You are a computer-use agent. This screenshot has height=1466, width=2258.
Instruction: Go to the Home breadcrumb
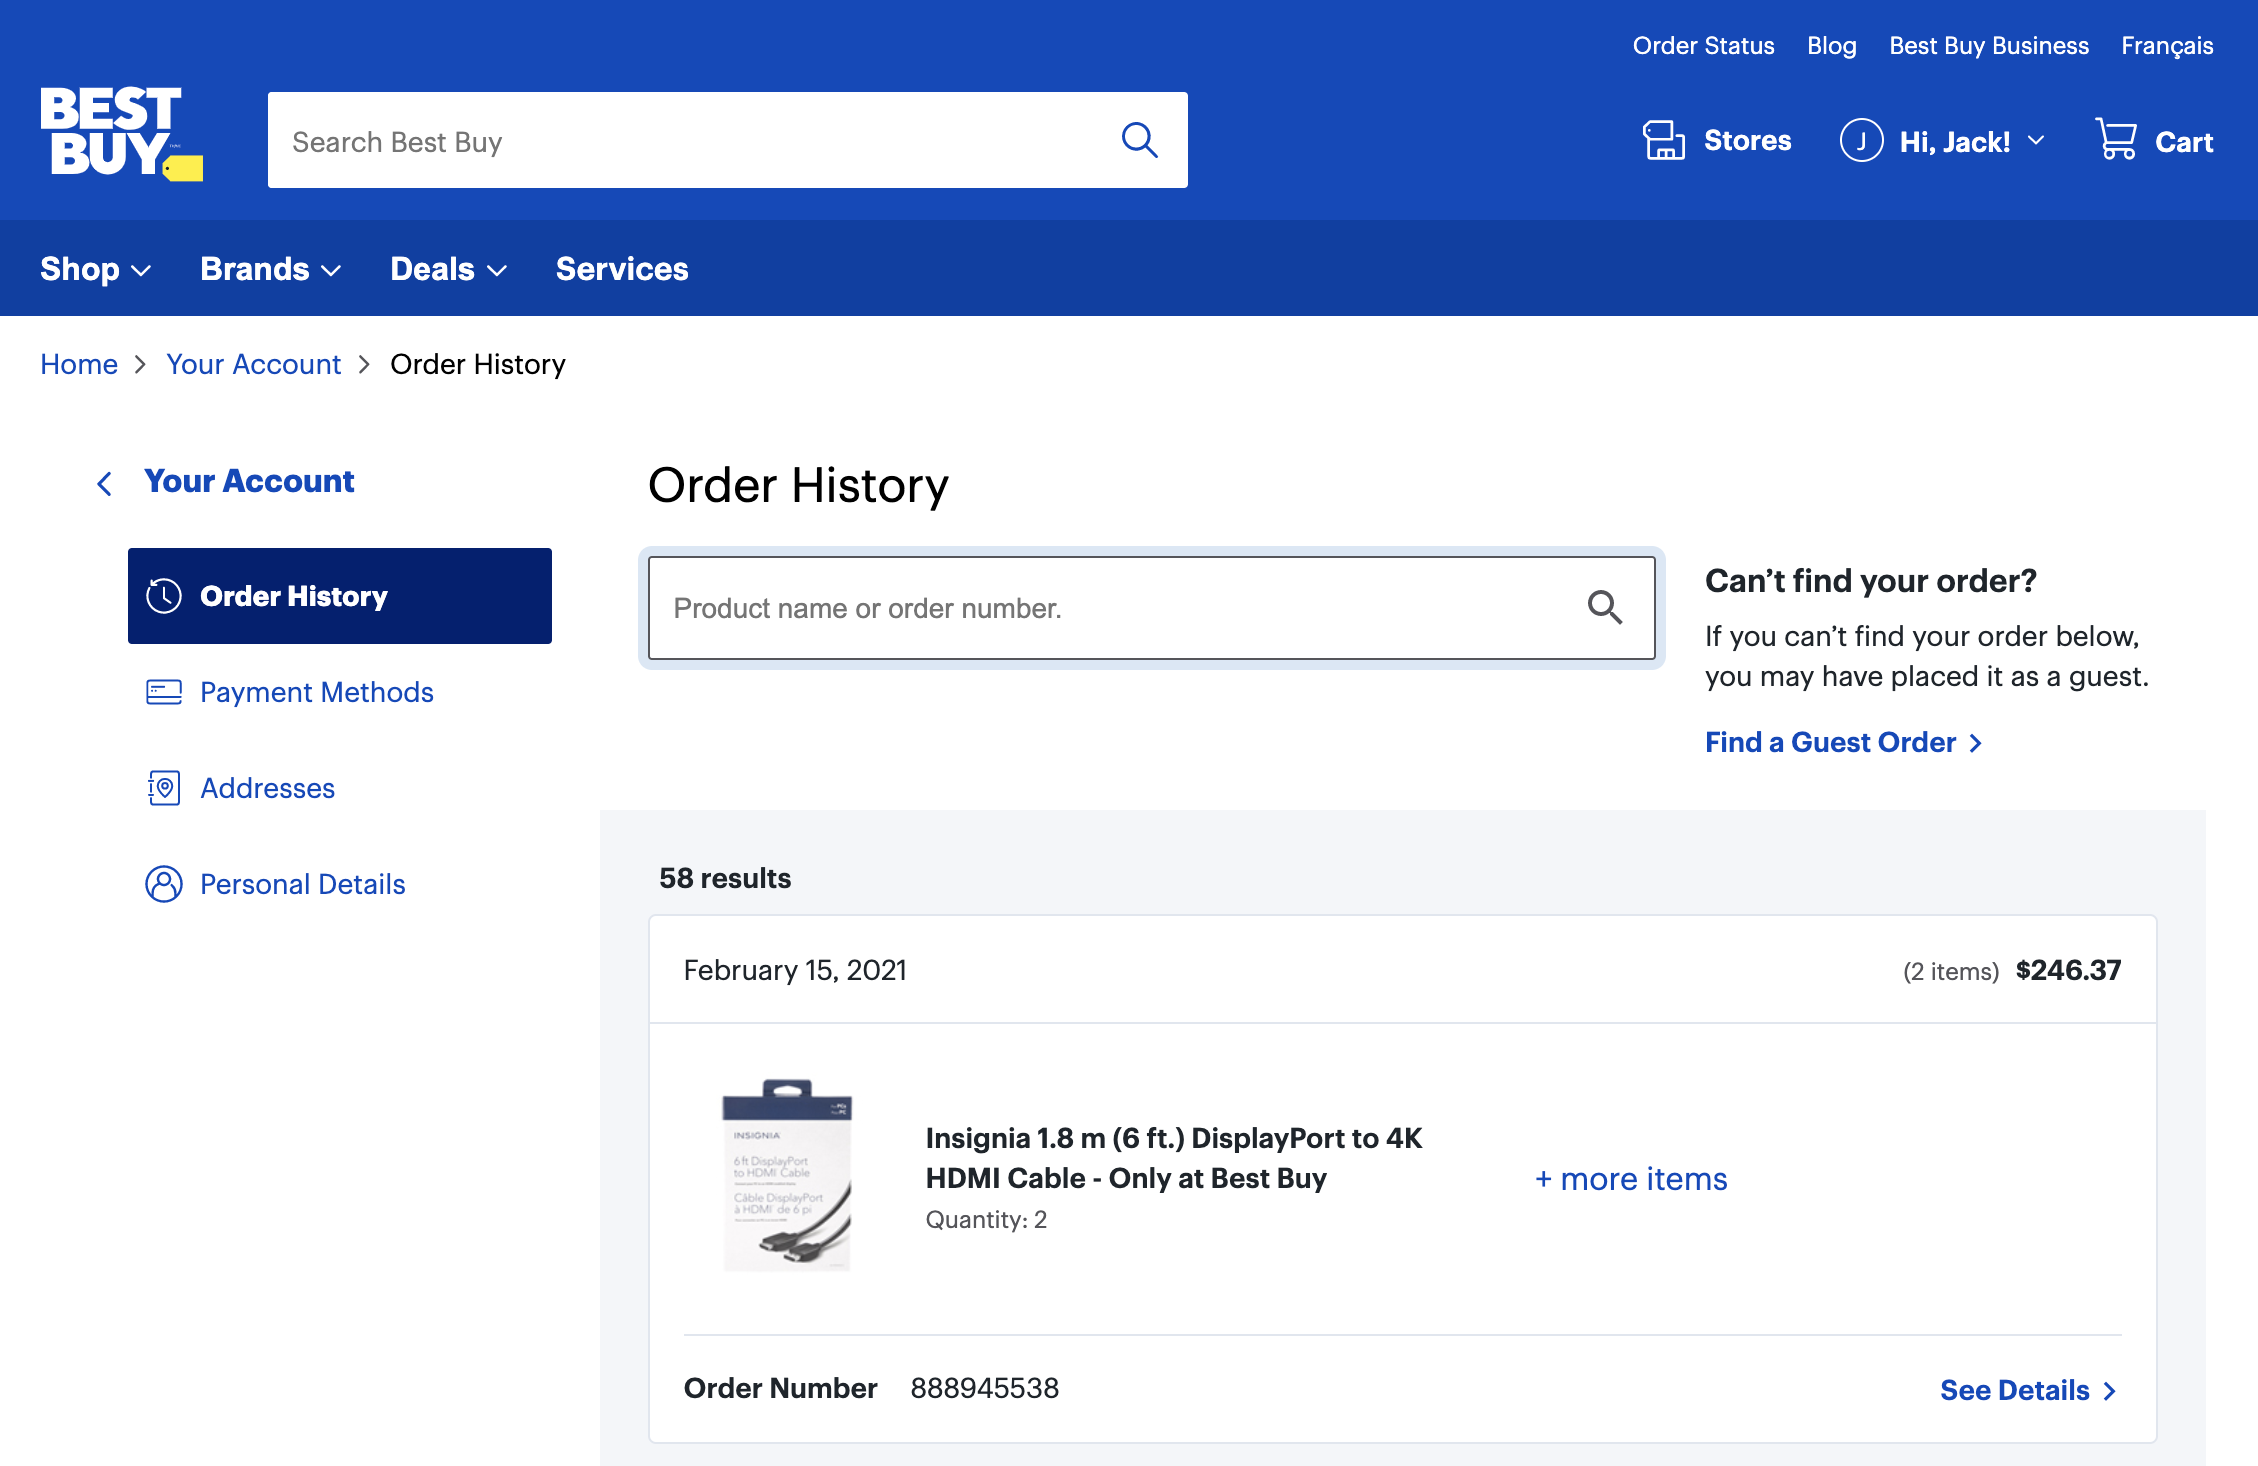point(79,364)
